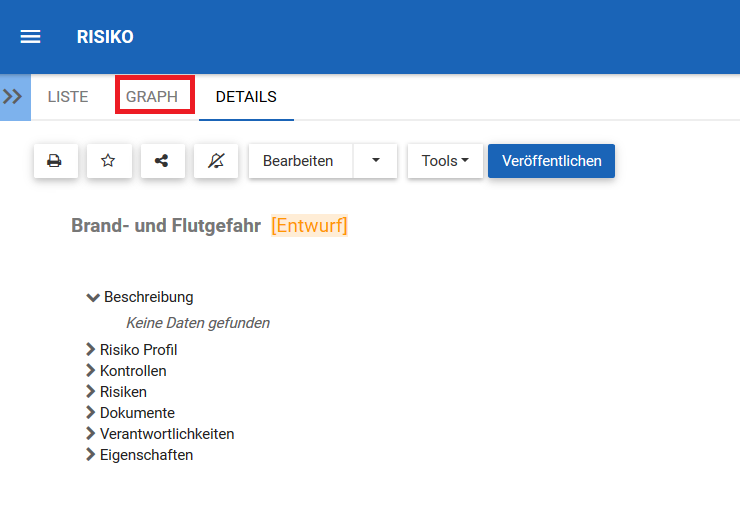Click the Bearbeiten button
Viewport: 740px width, 522px height.
[x=299, y=161]
